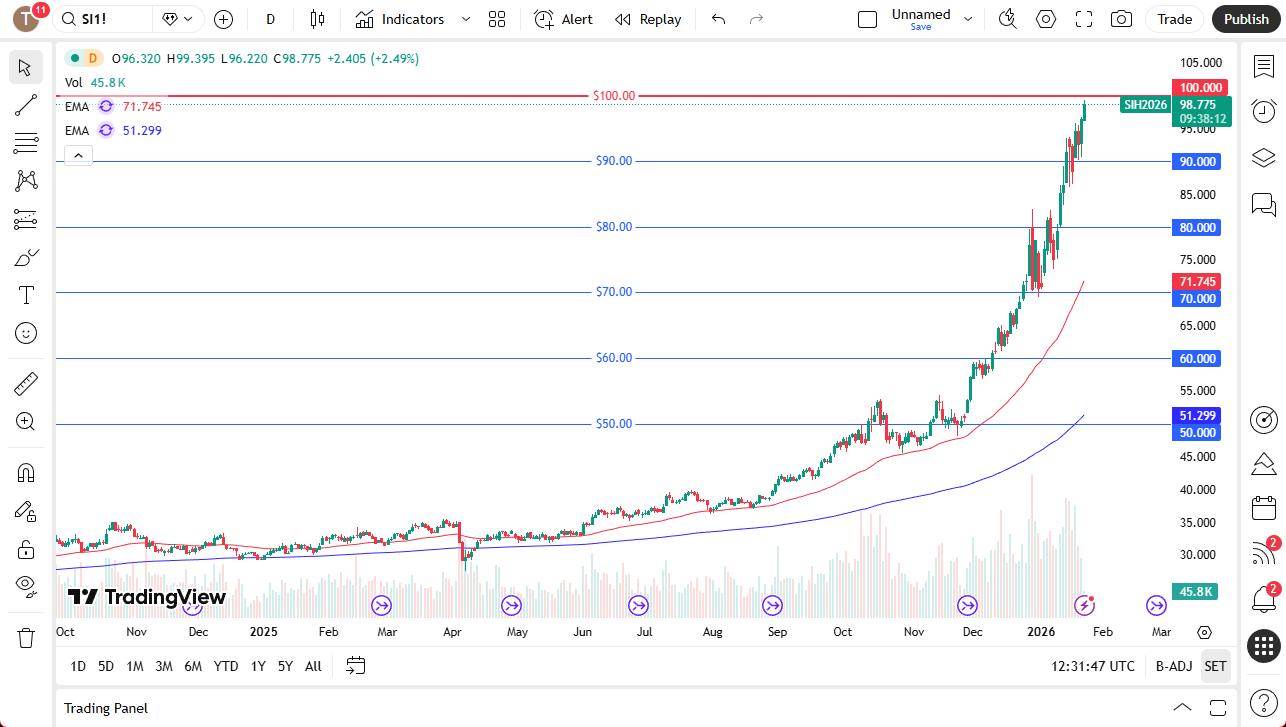This screenshot has height=727, width=1286.
Task: Toggle B-ADJ back-adjustment setting
Action: (1174, 666)
